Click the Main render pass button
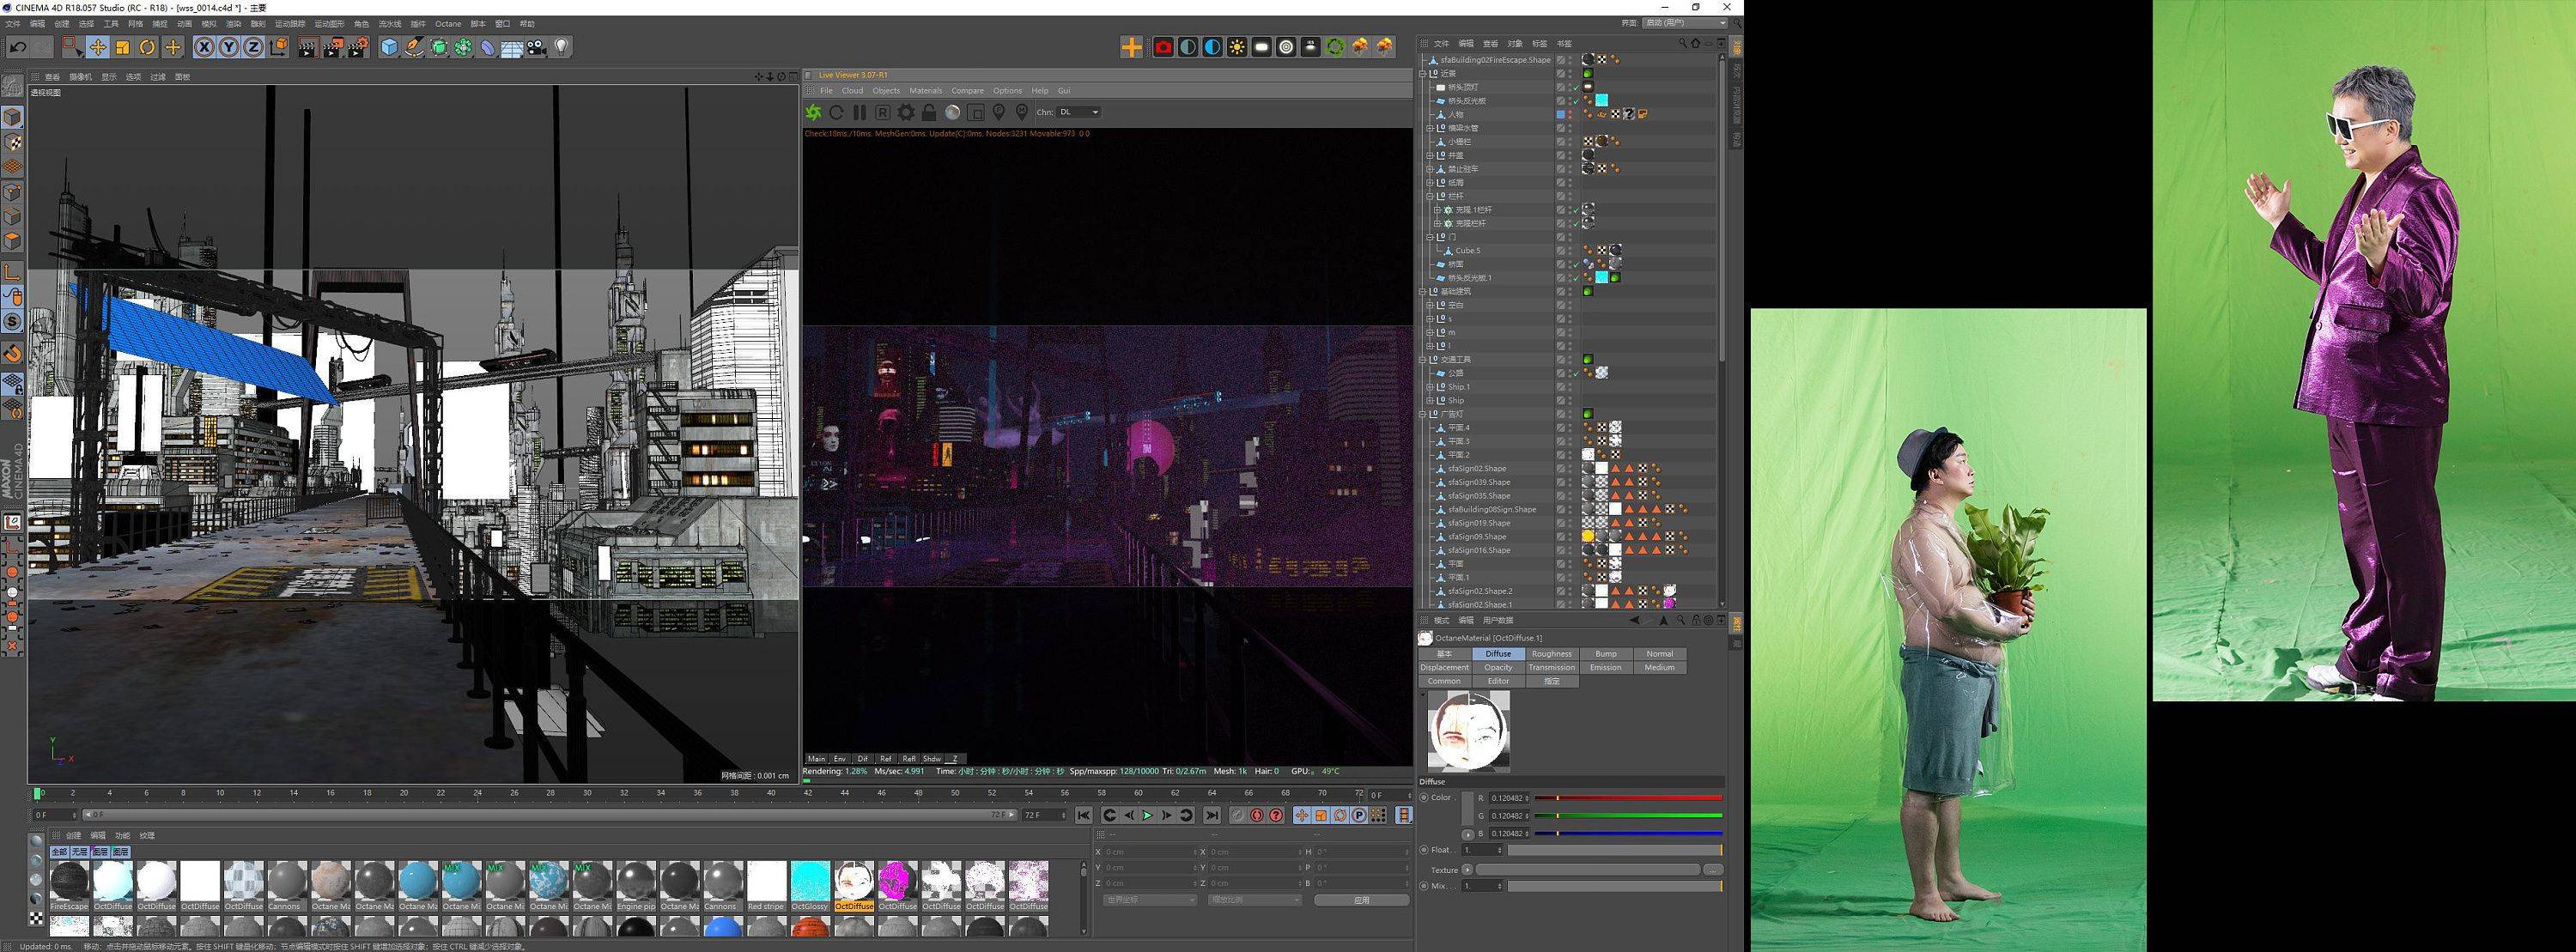 (817, 759)
